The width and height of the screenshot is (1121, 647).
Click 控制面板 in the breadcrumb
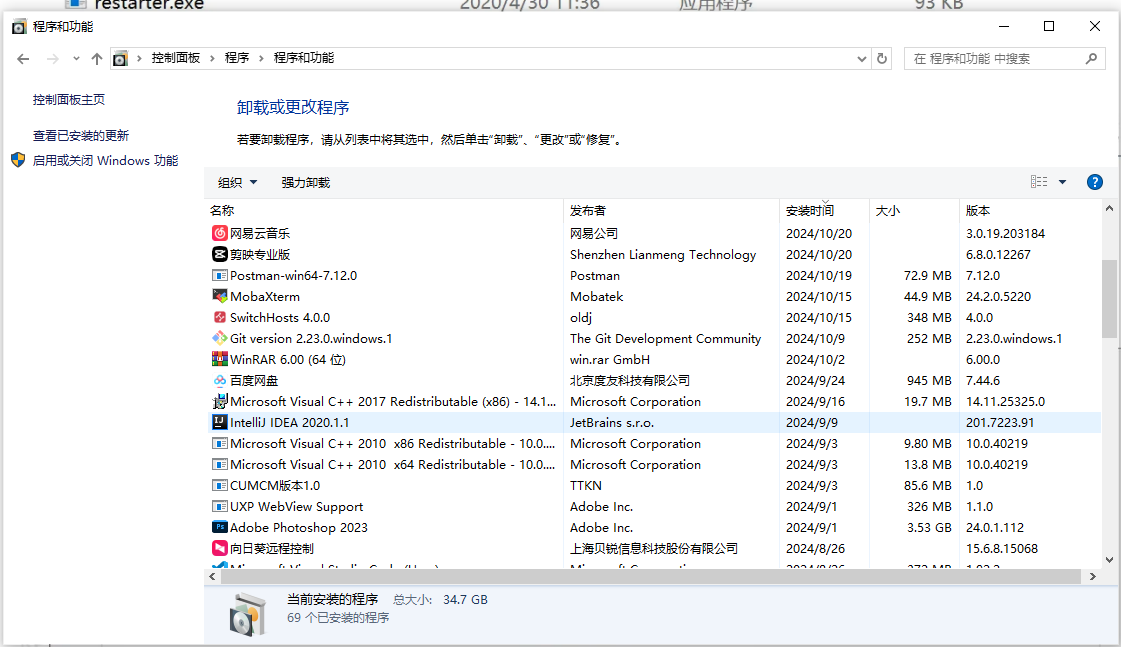175,58
